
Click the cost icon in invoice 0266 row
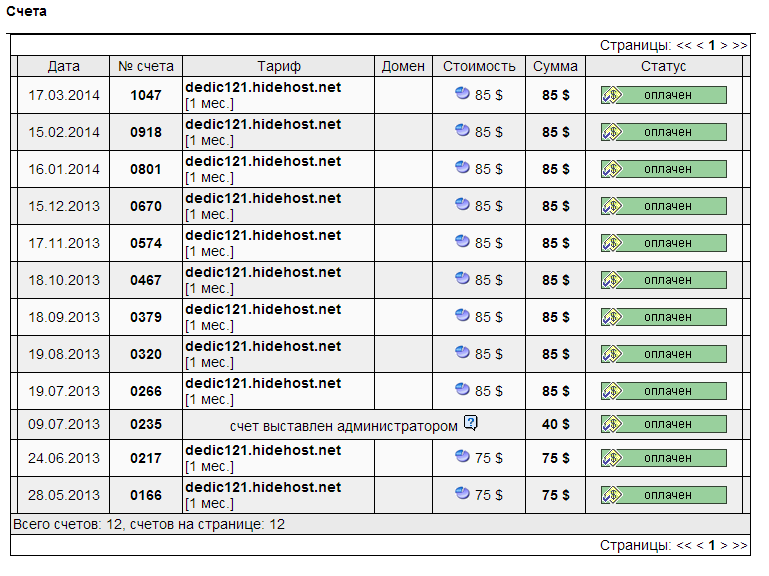pyautogui.click(x=462, y=390)
